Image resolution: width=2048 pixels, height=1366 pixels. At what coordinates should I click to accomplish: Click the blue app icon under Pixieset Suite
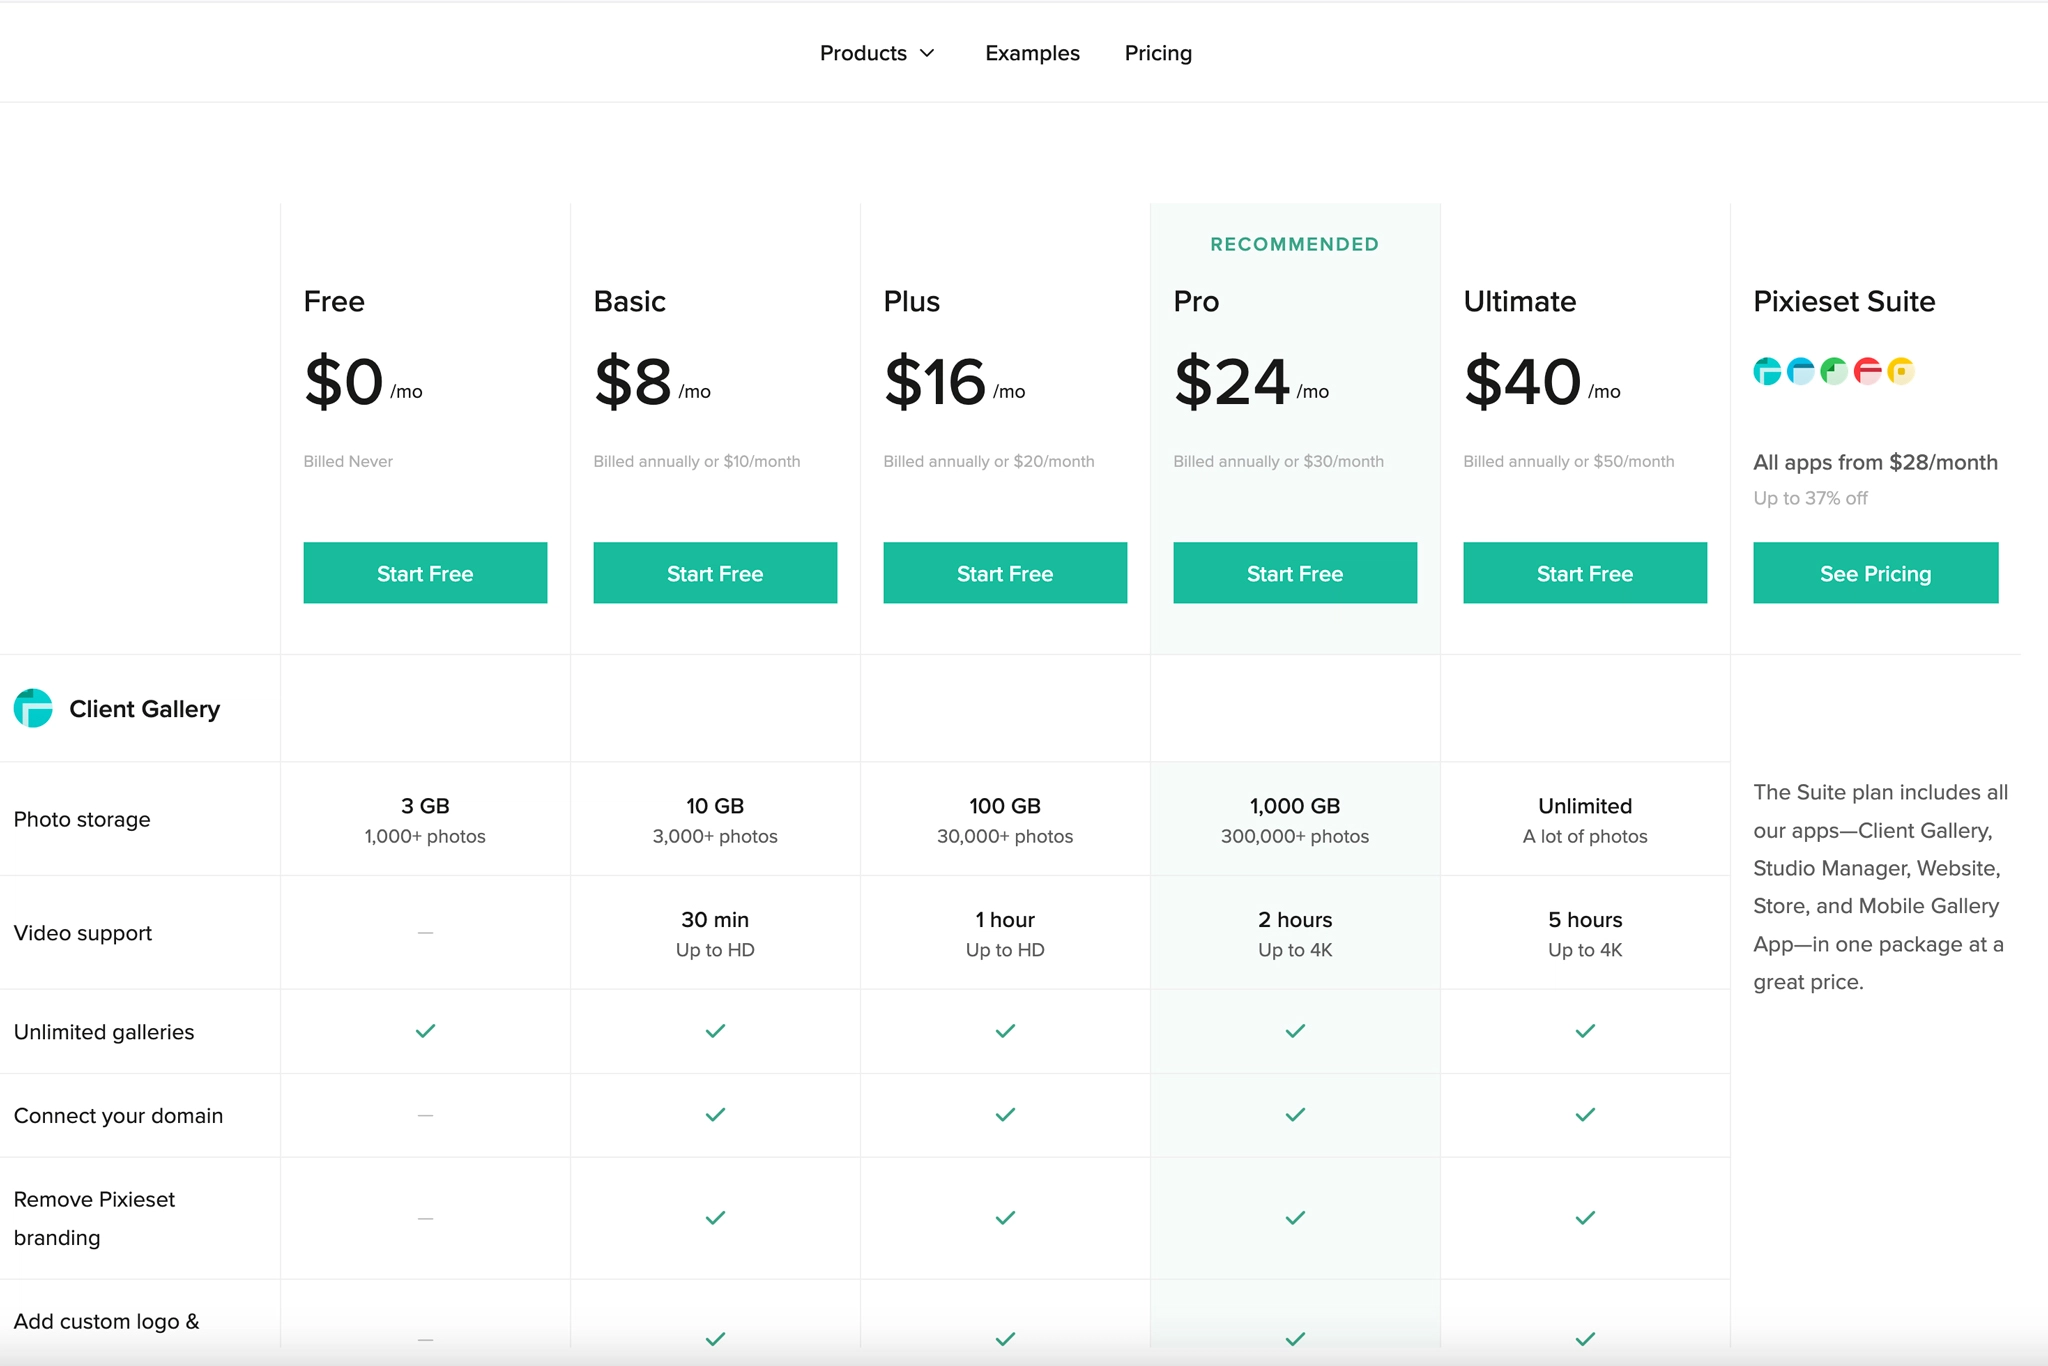point(1801,371)
